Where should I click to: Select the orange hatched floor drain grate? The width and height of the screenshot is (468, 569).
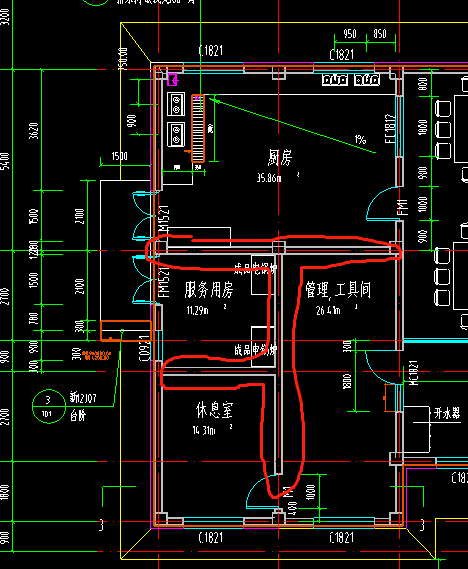198,128
